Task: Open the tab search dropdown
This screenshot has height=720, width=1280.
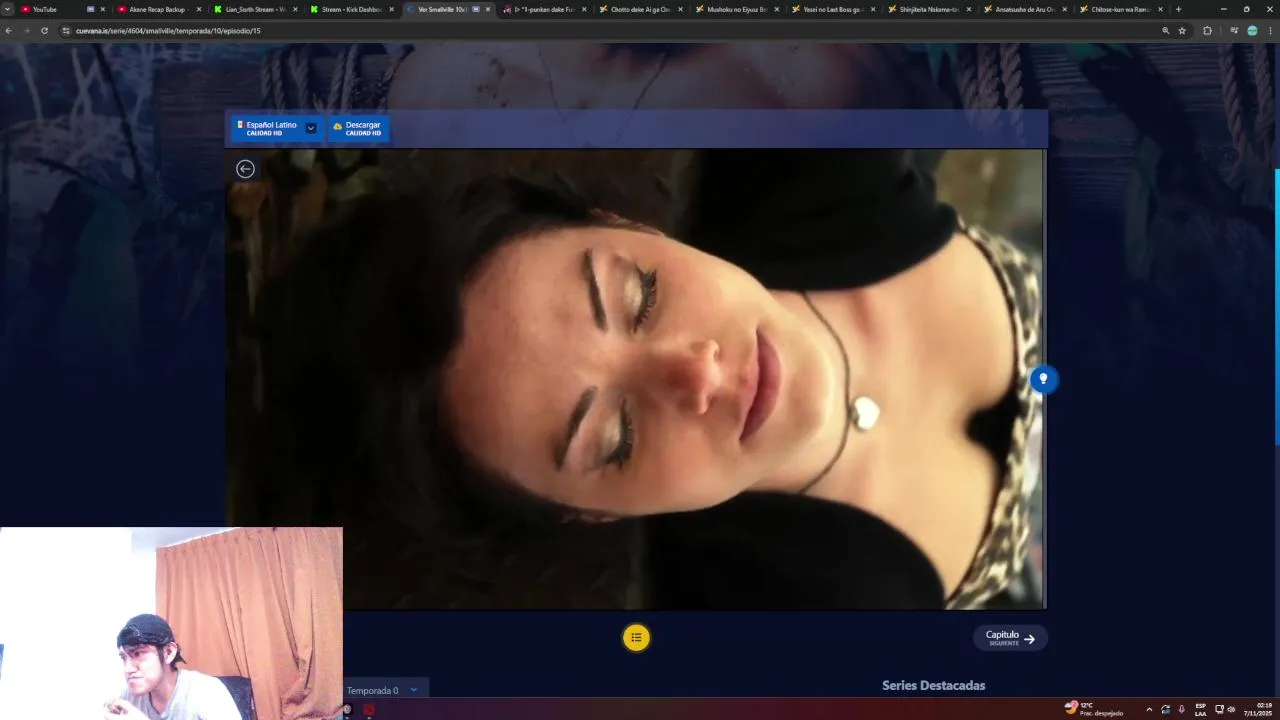Action: click(x=8, y=9)
